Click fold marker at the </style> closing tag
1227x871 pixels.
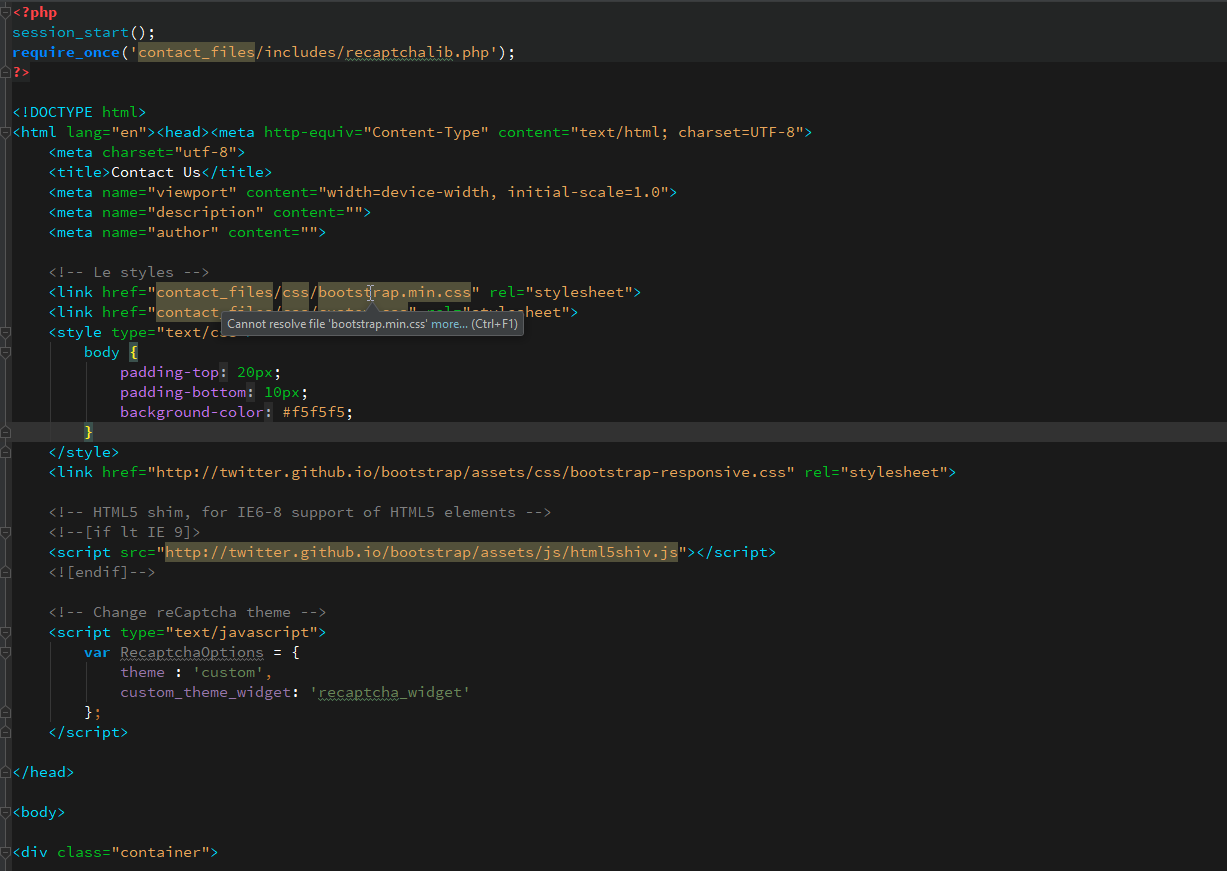6,452
